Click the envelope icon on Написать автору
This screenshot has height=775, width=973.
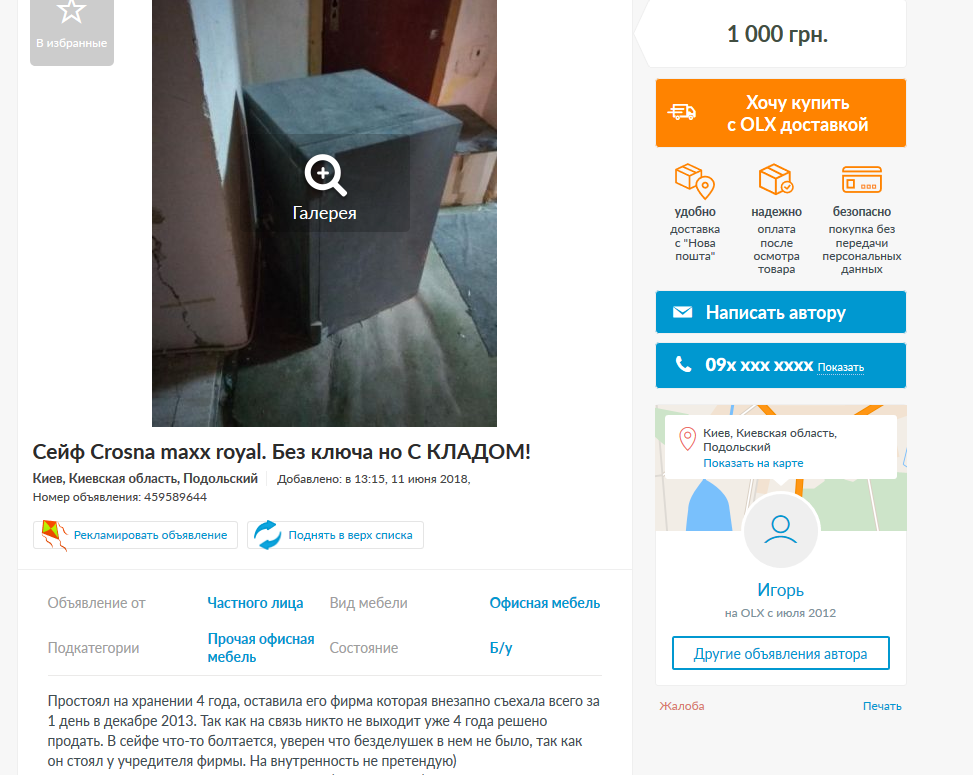683,312
